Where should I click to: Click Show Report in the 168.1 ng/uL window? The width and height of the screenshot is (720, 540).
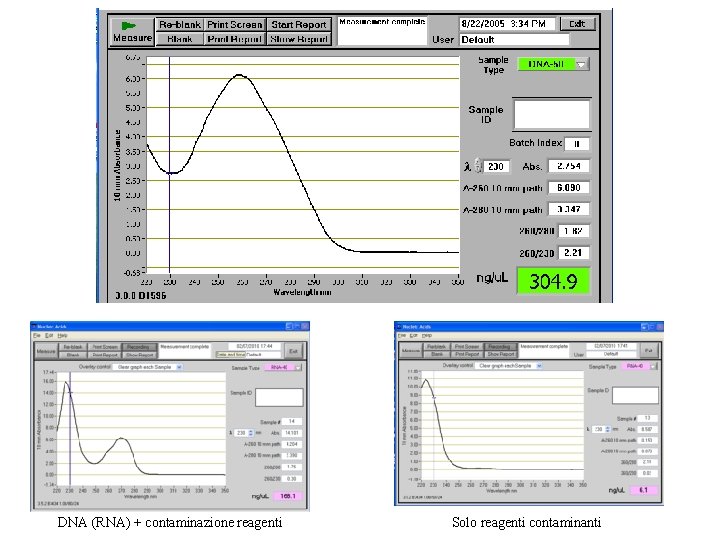(x=139, y=355)
